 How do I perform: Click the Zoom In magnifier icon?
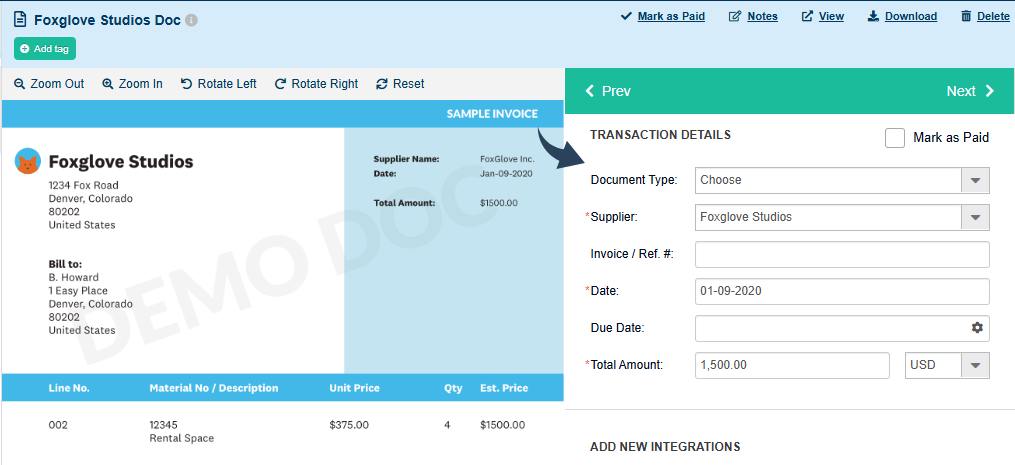[x=108, y=84]
